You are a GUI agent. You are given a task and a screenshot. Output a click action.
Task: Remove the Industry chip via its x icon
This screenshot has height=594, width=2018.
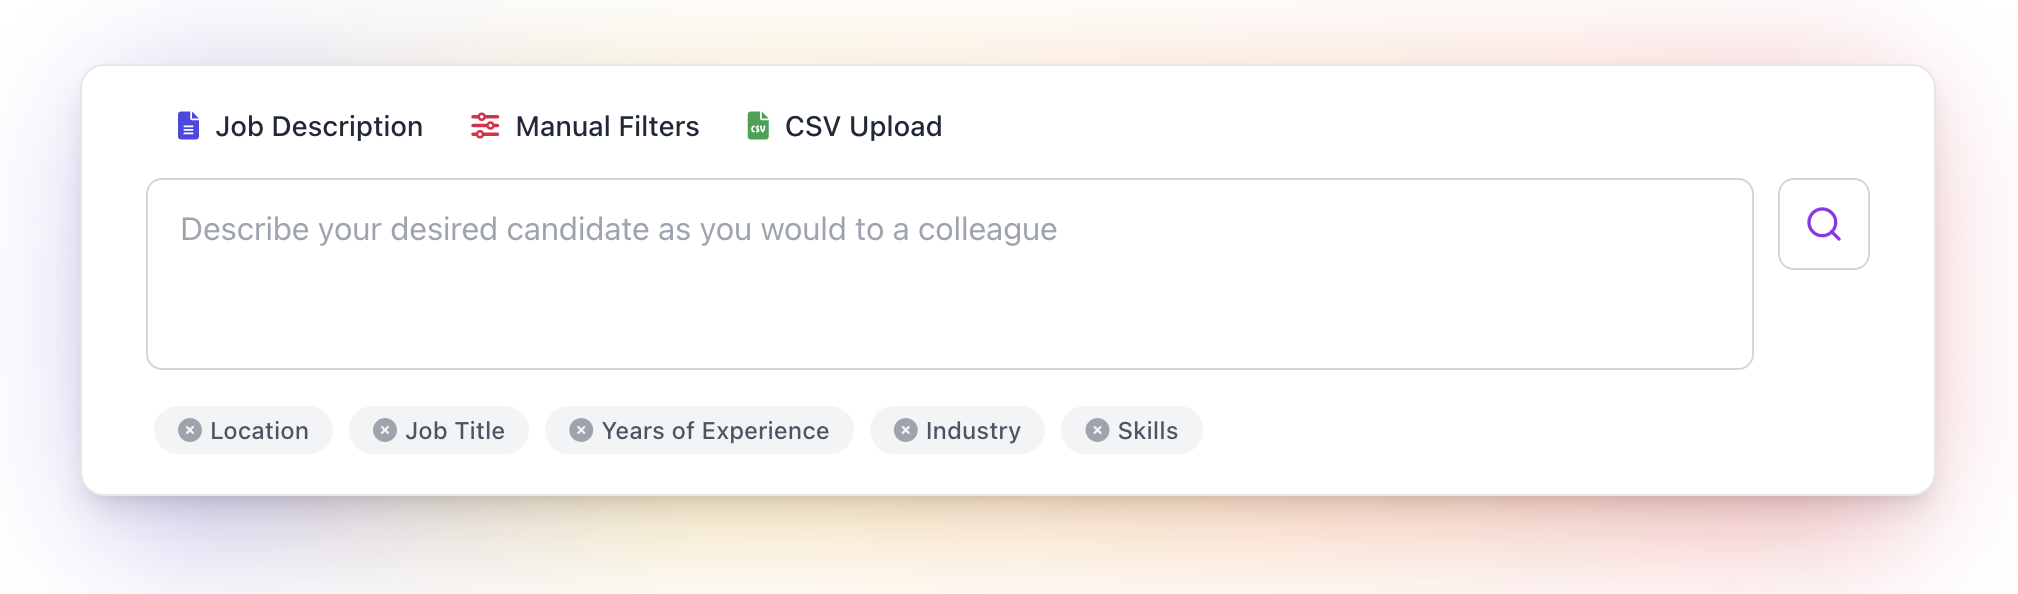click(905, 430)
